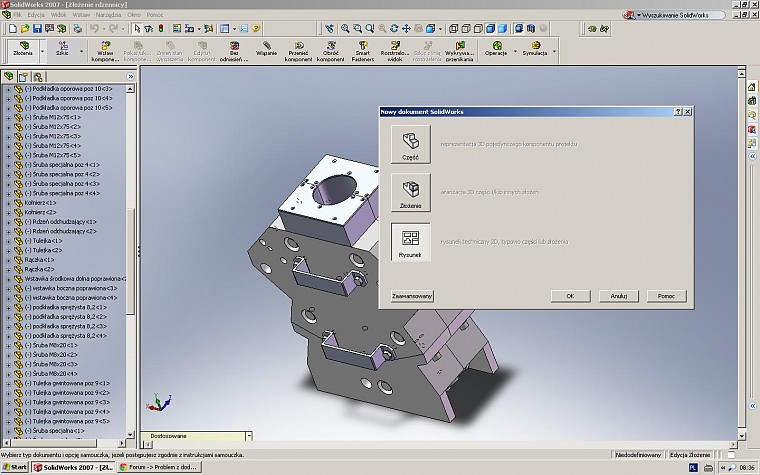Click the dialog's question mark help icon
Viewport: 760px width, 475px height.
(x=678, y=112)
